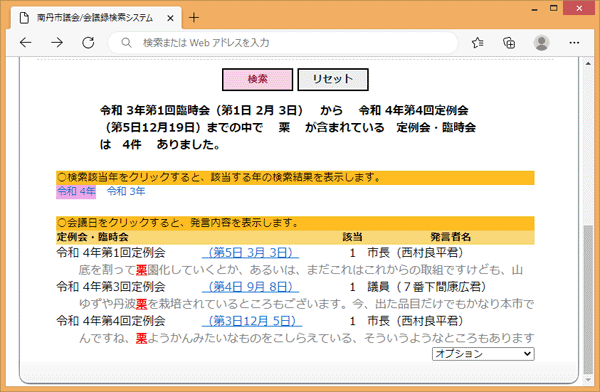Maximize the browser window
Screen dimensions: 600x392
[554, 8]
